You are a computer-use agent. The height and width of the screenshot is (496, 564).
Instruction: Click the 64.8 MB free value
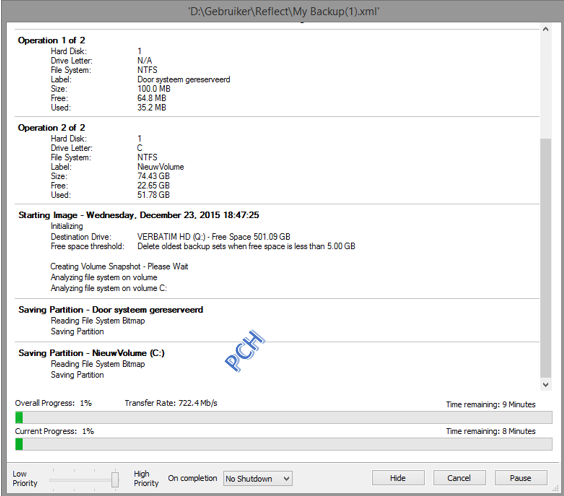pyautogui.click(x=152, y=98)
